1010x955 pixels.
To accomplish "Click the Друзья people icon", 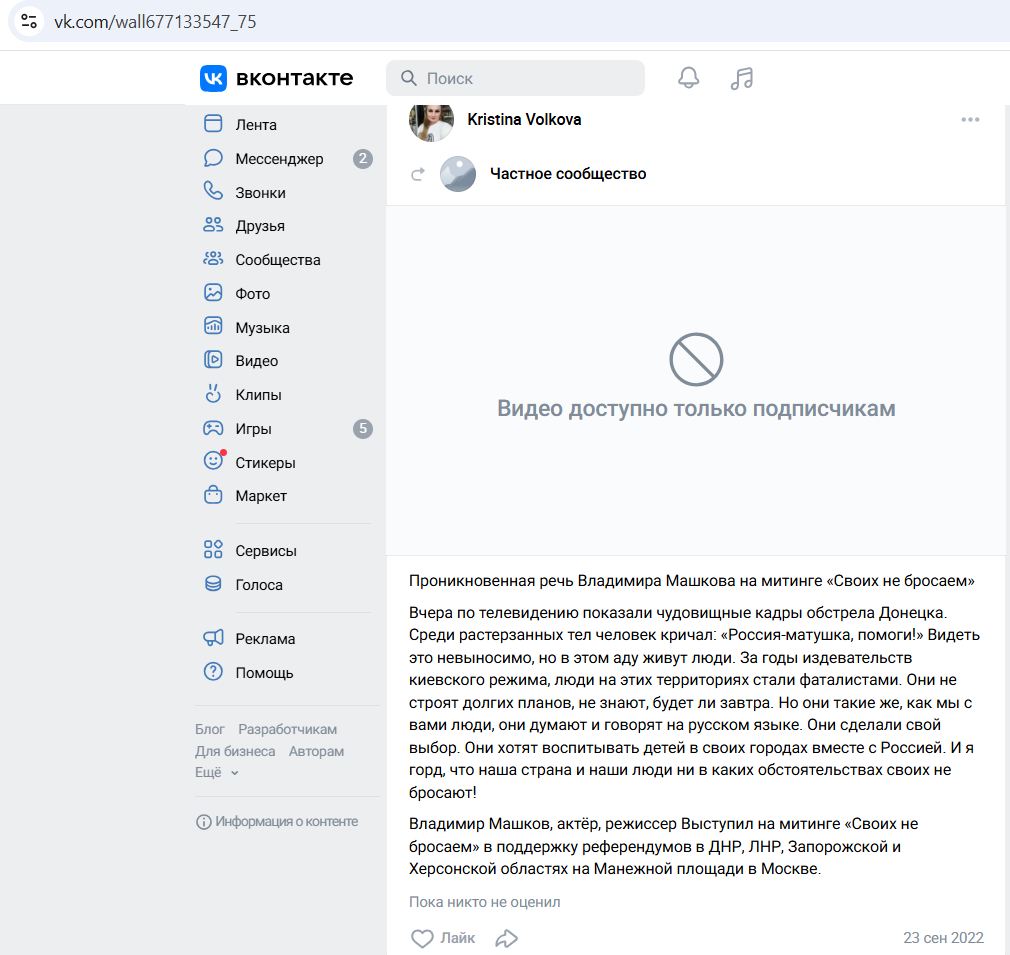I will click(213, 225).
